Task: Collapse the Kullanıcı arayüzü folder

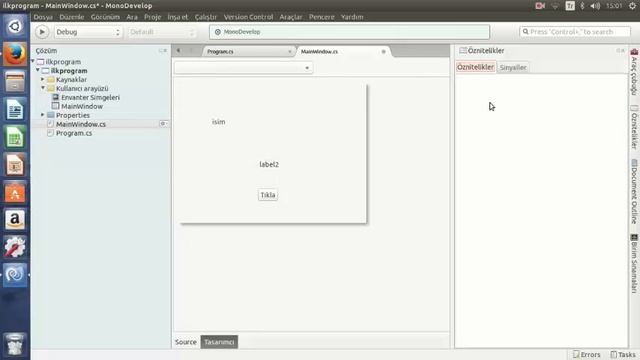Action: (42, 88)
